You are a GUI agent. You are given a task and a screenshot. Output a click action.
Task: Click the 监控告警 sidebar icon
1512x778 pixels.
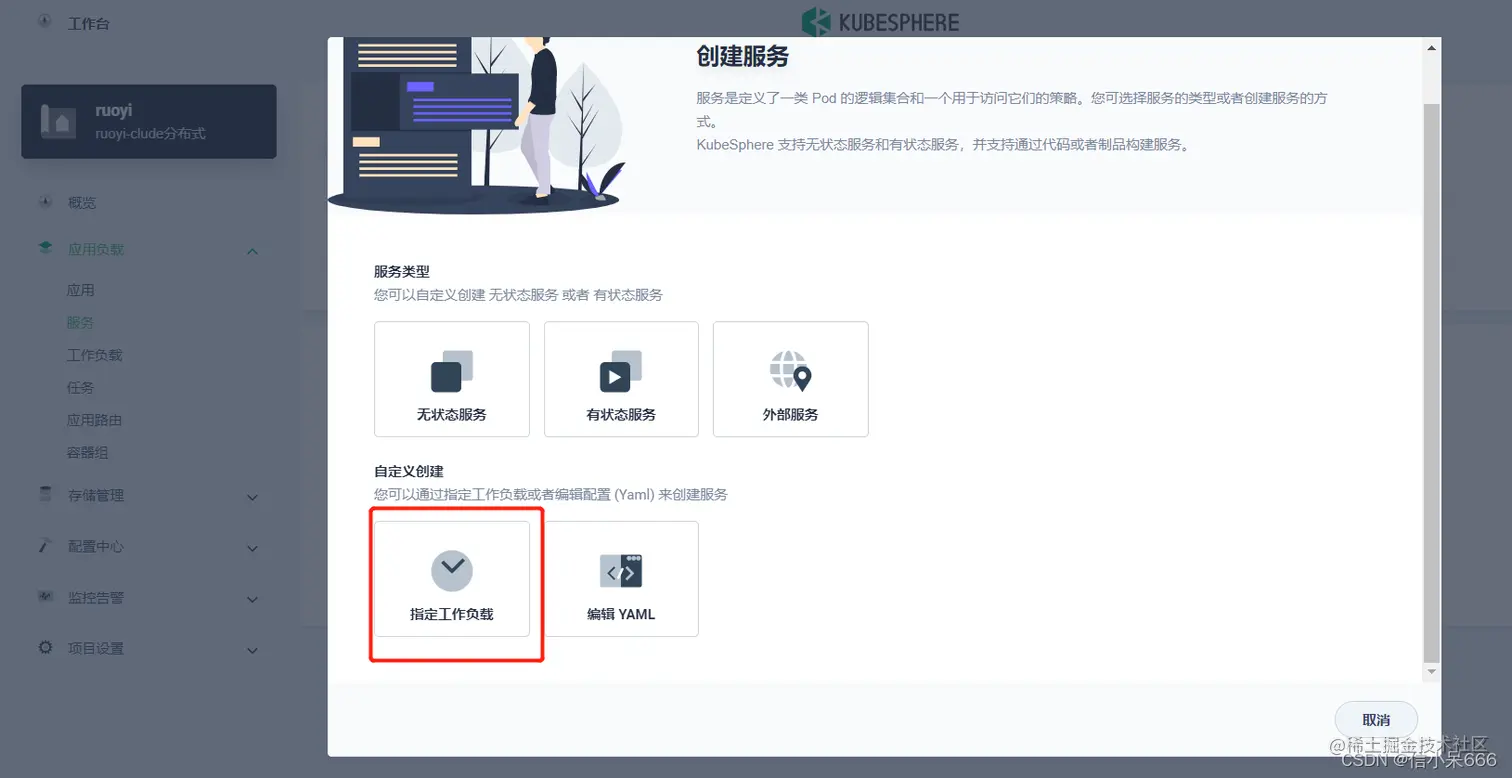click(x=45, y=598)
